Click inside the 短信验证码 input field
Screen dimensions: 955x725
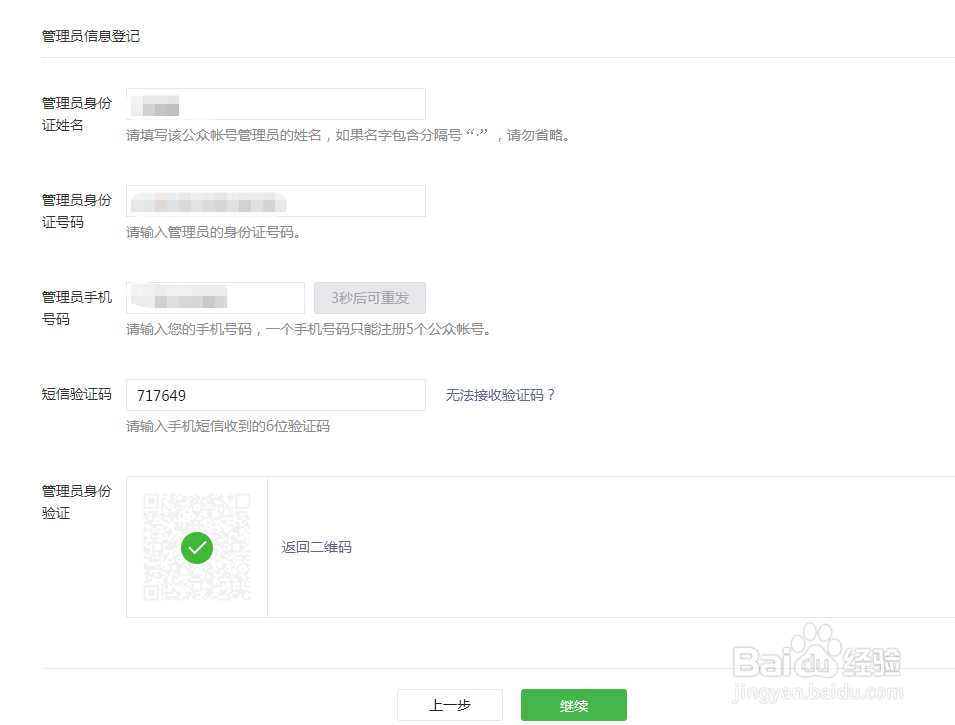click(275, 395)
